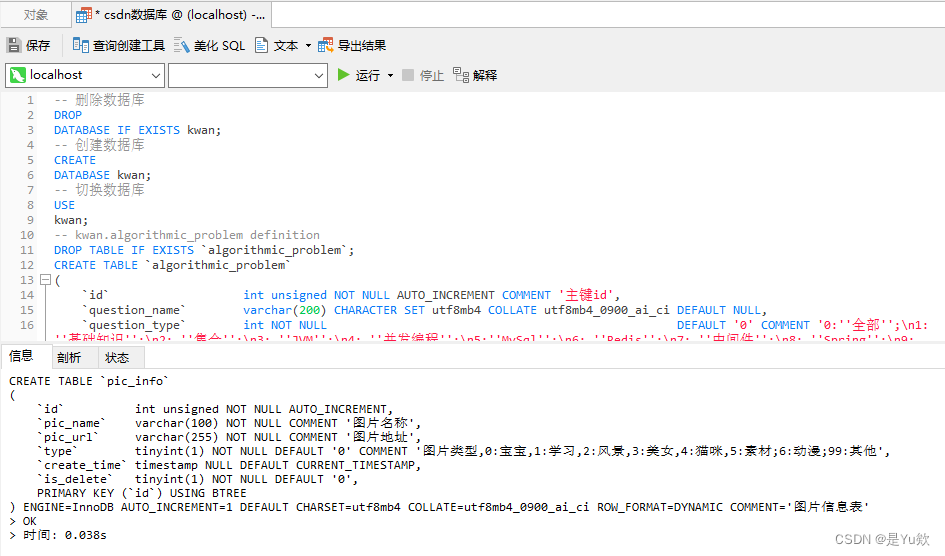The width and height of the screenshot is (945, 556).
Task: Click the 导出结果 button label
Action: coord(362,46)
